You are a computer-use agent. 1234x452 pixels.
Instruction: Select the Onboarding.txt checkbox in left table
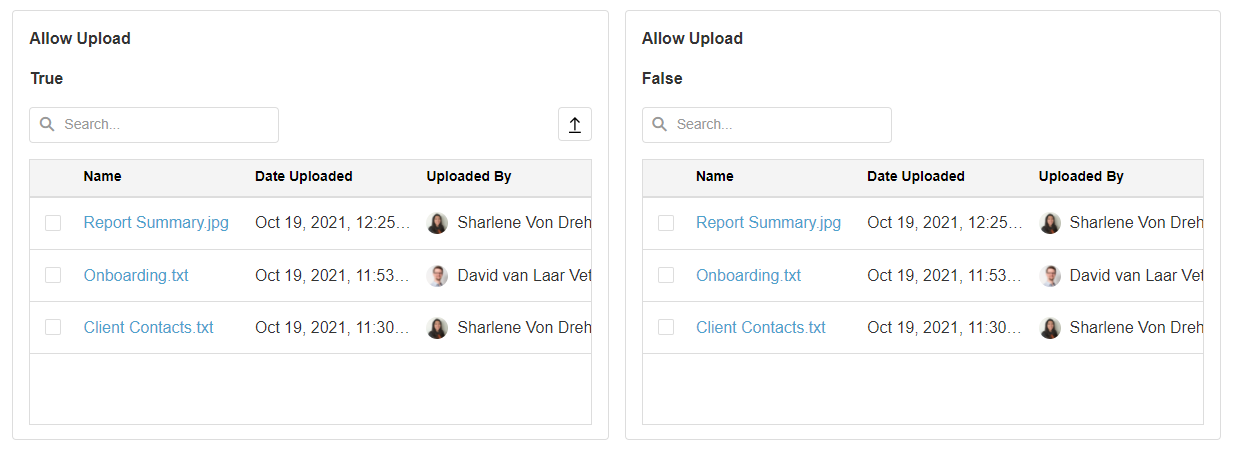click(x=53, y=276)
